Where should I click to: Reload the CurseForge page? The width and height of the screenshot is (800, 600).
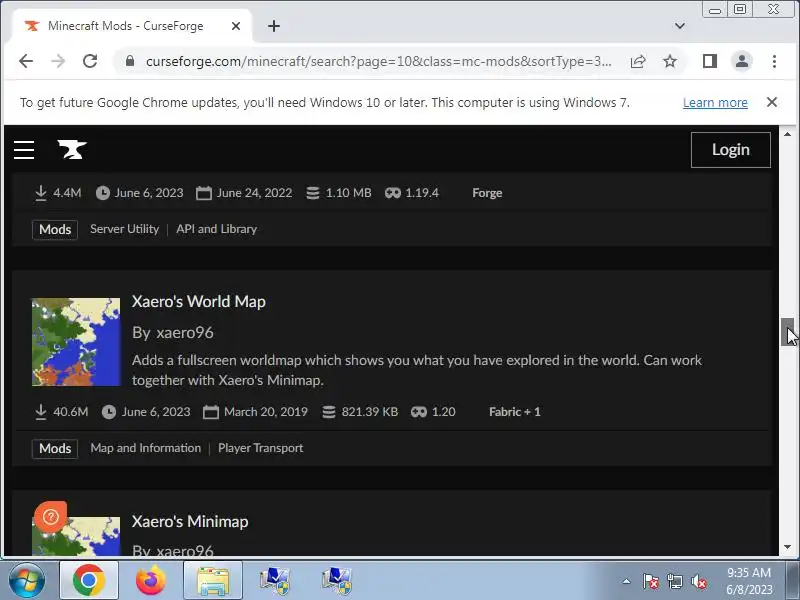tap(90, 61)
